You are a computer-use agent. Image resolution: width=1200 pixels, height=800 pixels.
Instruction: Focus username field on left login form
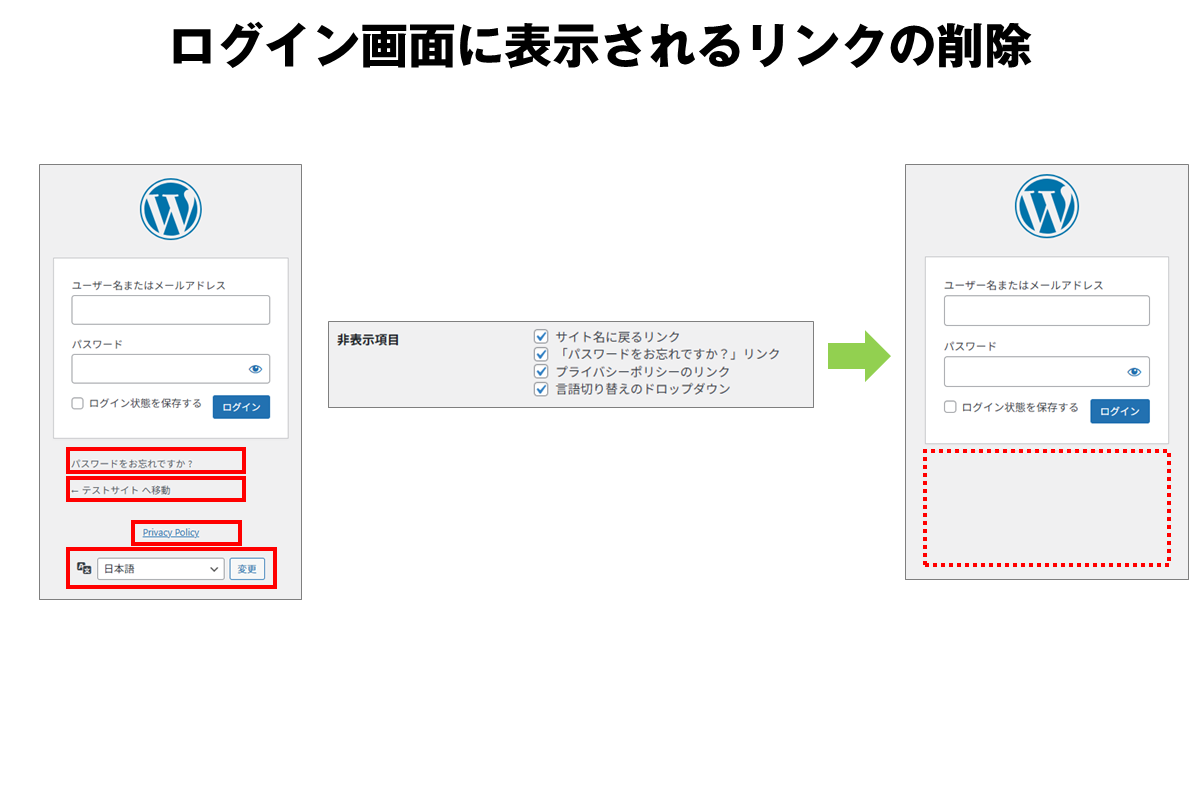pos(171,310)
